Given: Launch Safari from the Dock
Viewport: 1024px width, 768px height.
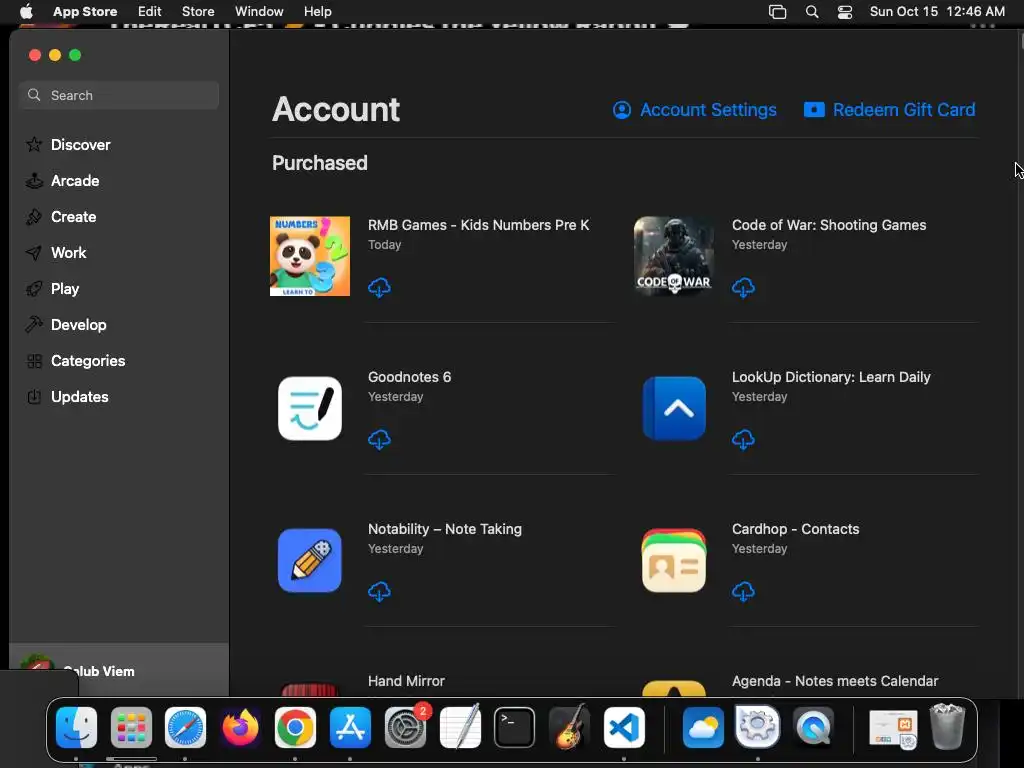Looking at the screenshot, I should (185, 727).
